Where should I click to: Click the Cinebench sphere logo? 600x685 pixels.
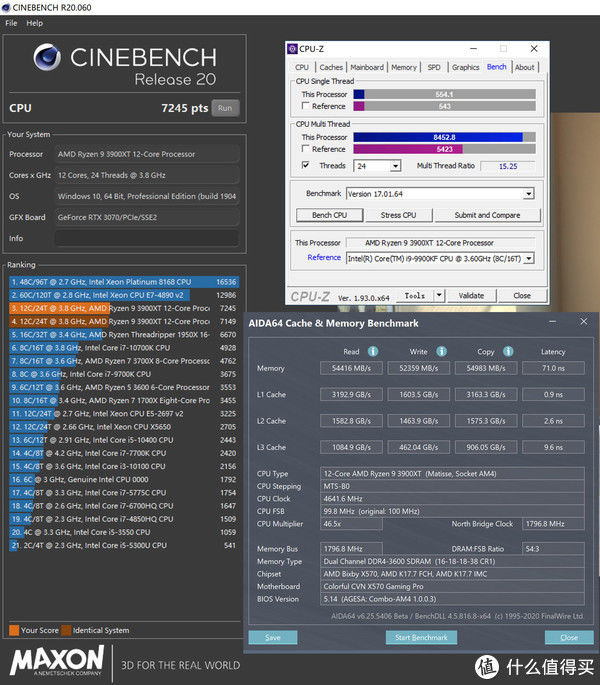(x=47, y=57)
